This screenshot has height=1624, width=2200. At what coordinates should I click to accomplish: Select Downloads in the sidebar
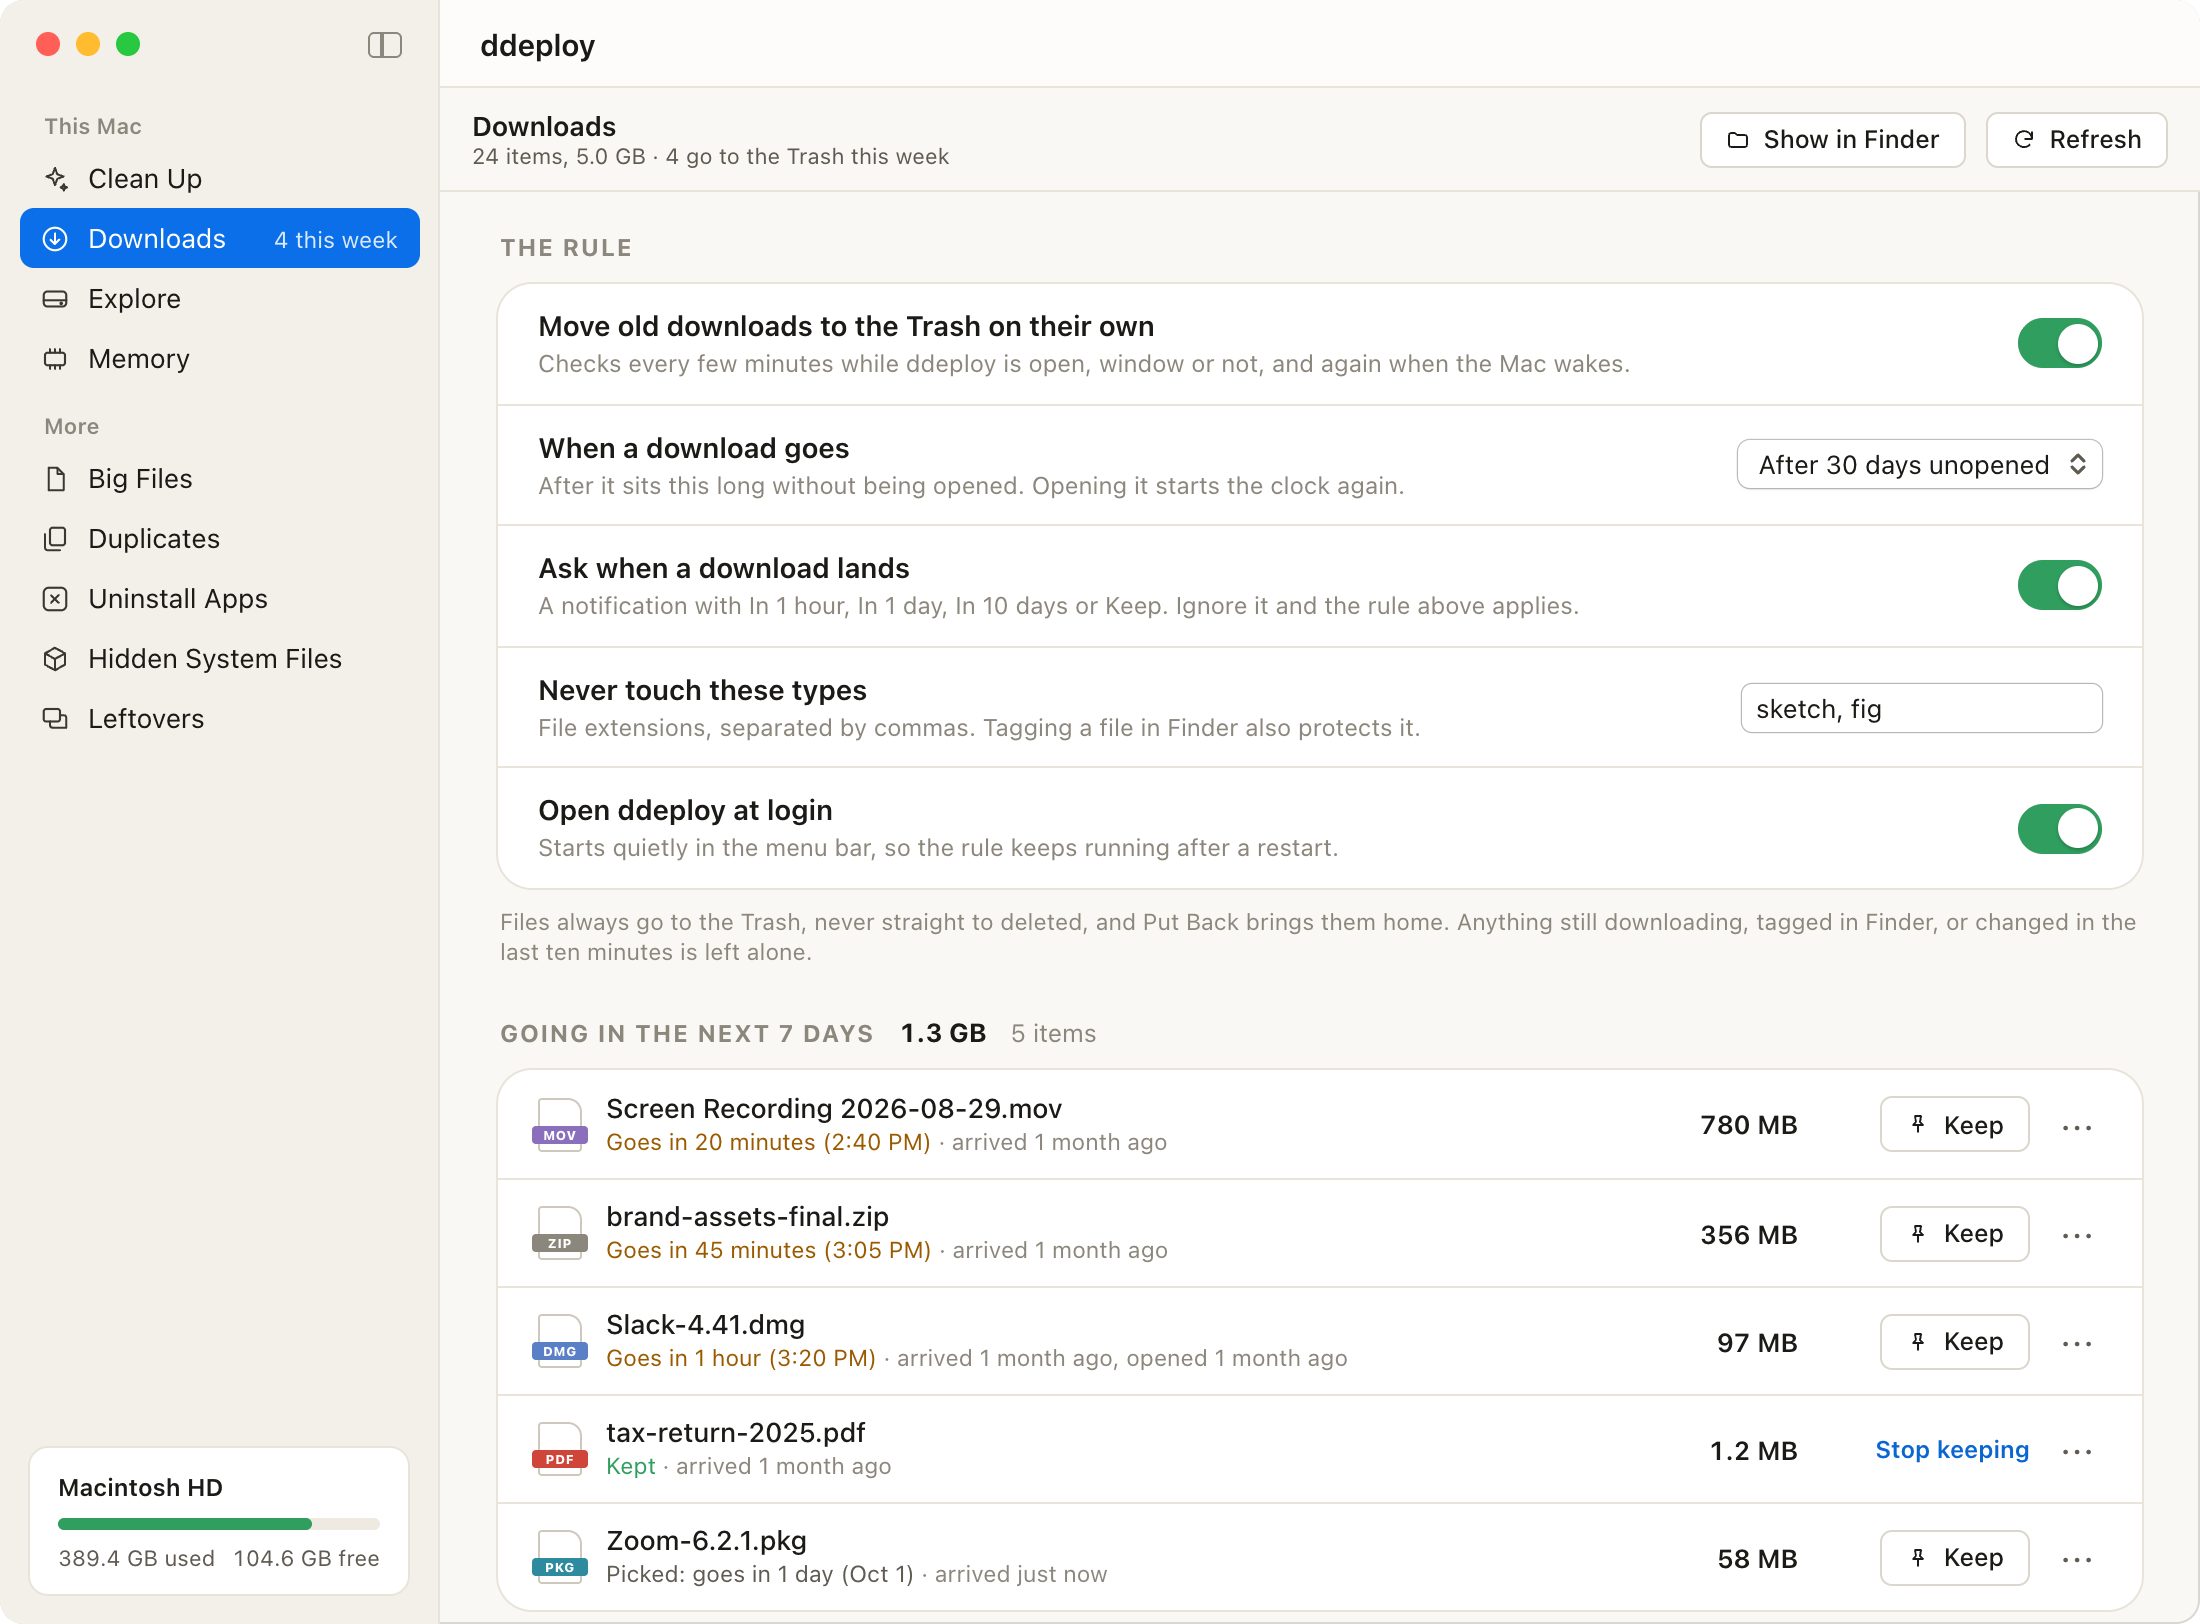220,239
